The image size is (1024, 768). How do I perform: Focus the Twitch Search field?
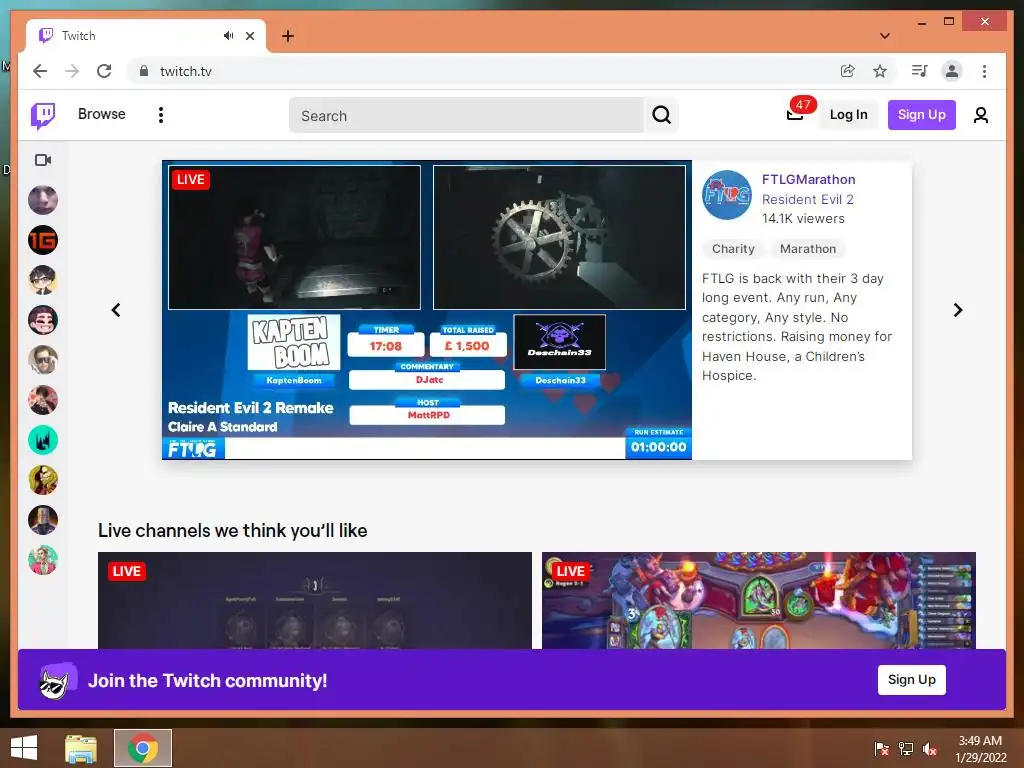pyautogui.click(x=466, y=116)
